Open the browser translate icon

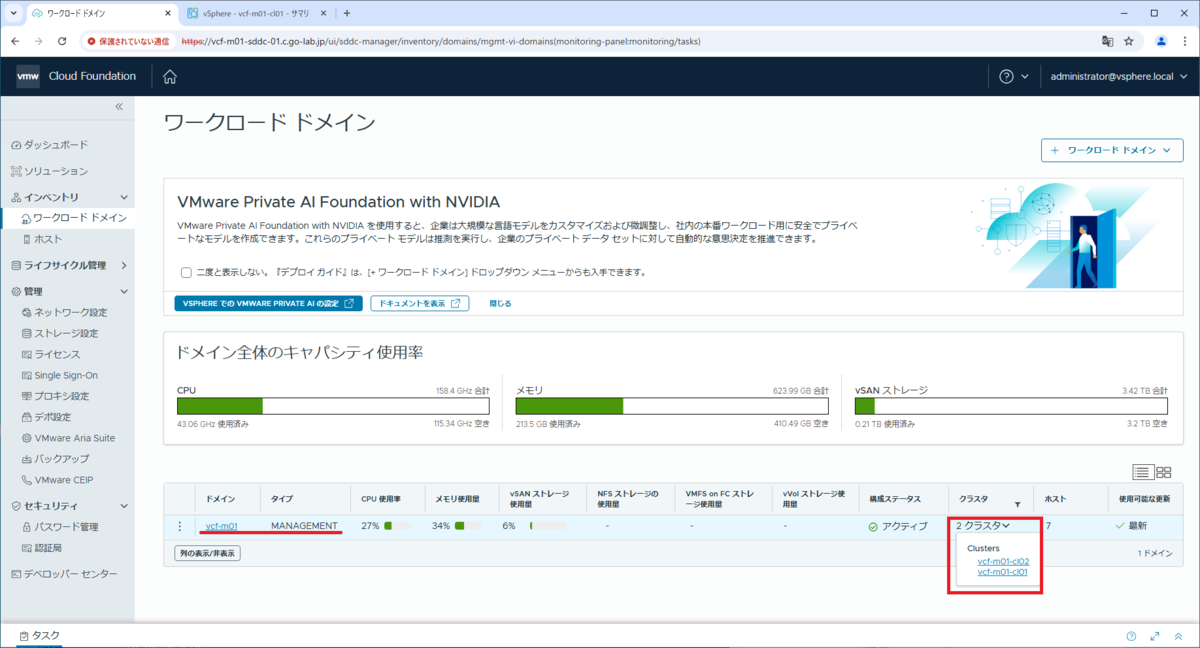tap(1107, 41)
